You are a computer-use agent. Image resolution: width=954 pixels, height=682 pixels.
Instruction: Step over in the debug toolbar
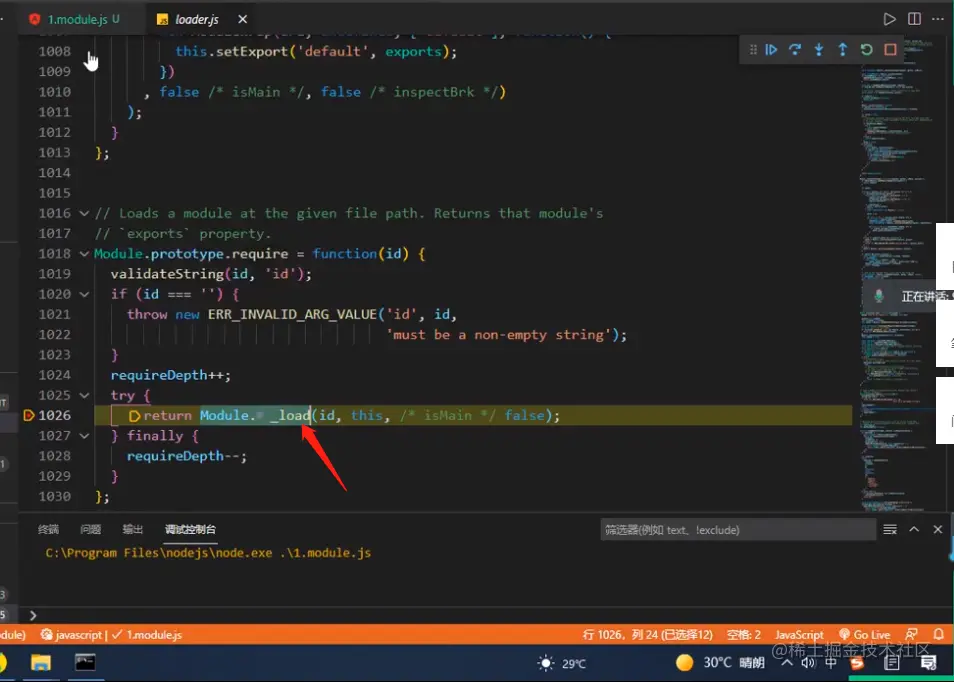pos(795,50)
